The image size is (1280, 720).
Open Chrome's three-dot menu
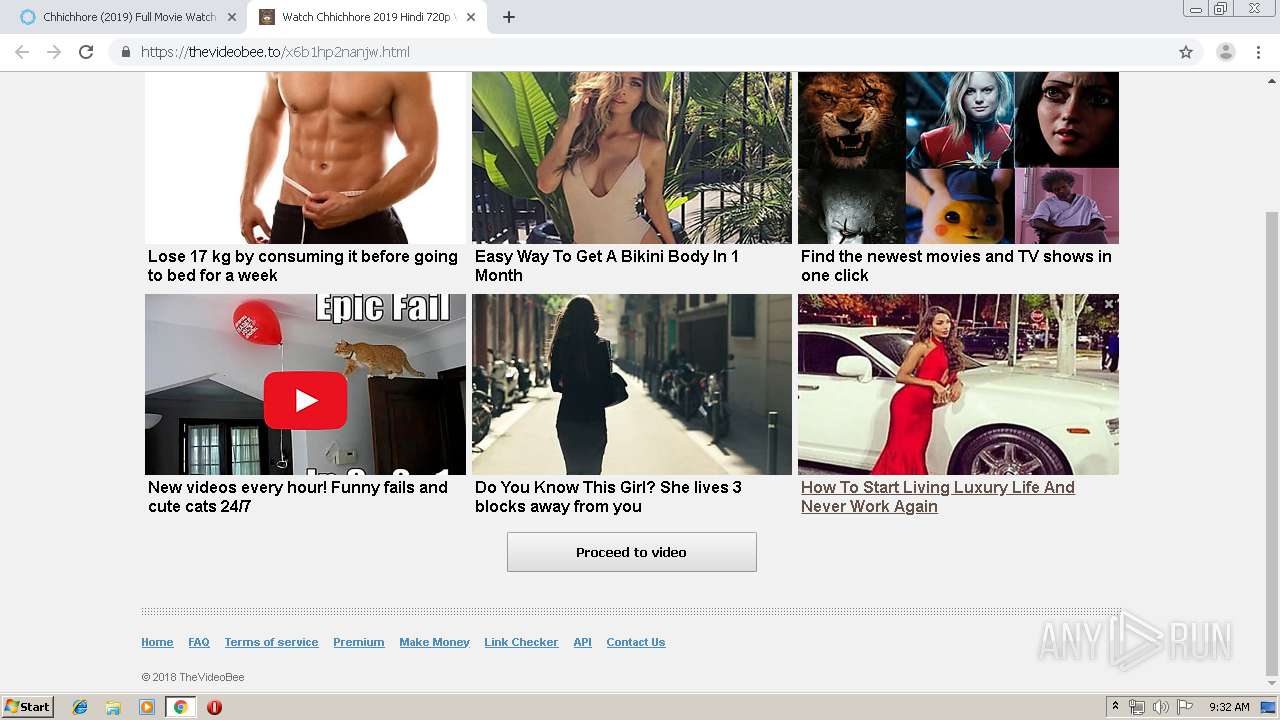1258,52
